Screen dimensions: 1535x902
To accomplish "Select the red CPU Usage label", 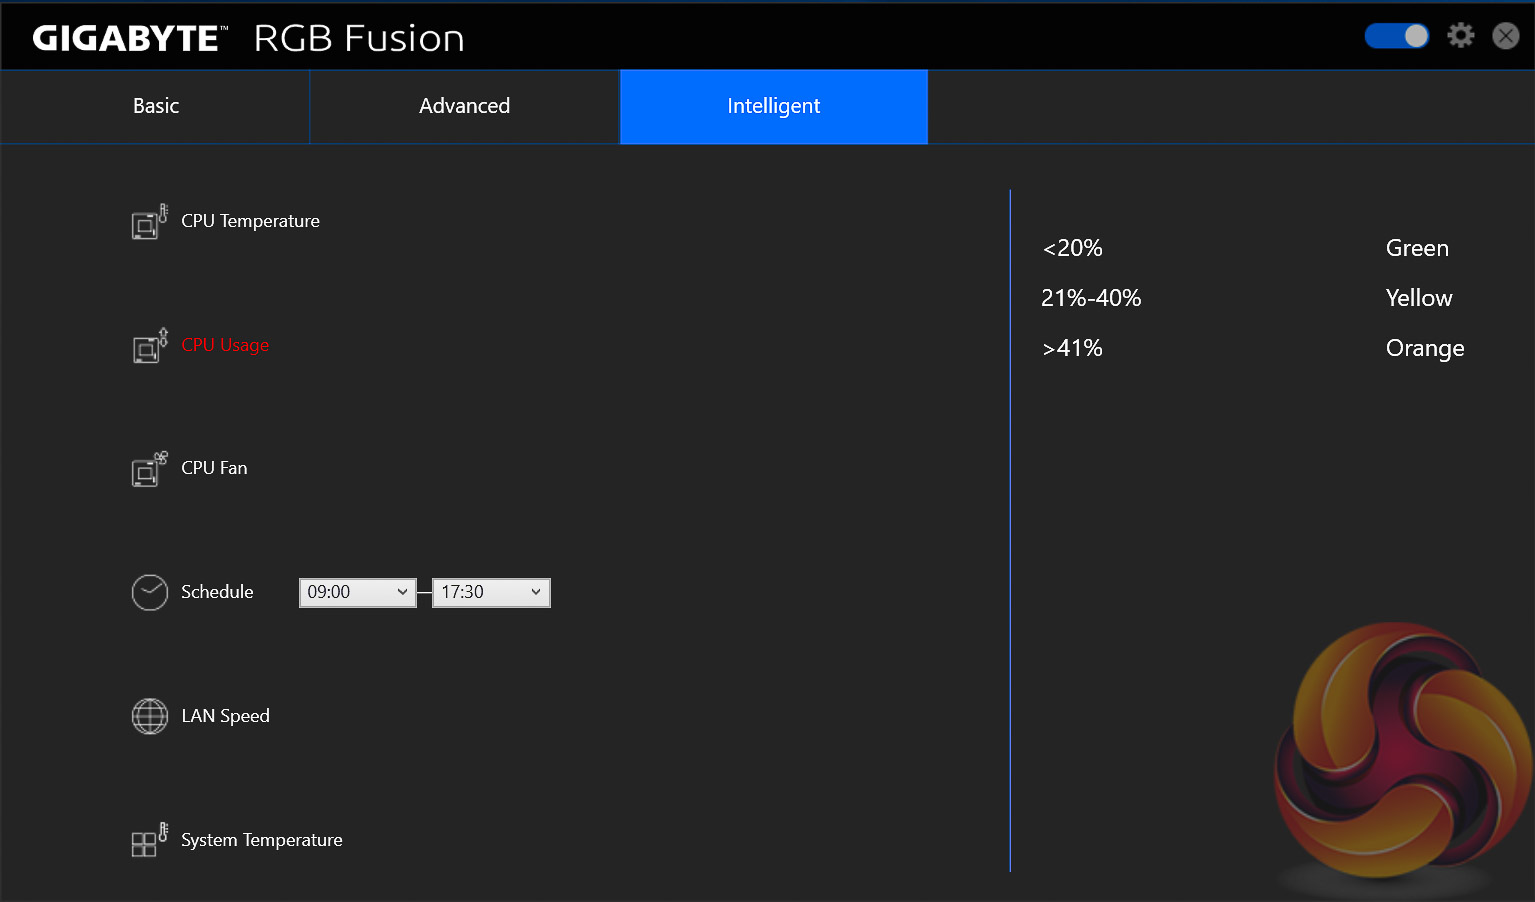I will (225, 345).
